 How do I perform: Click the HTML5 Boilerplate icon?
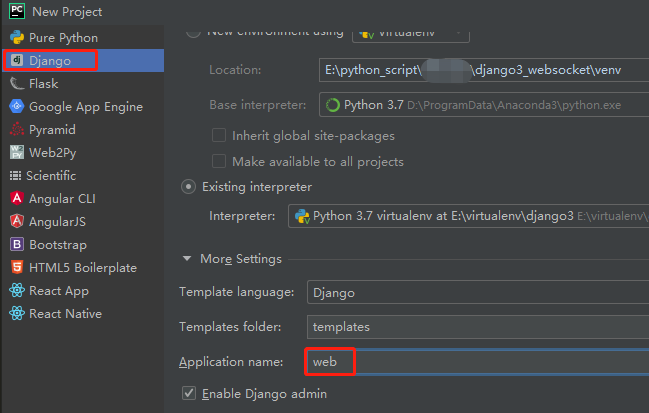coord(17,267)
